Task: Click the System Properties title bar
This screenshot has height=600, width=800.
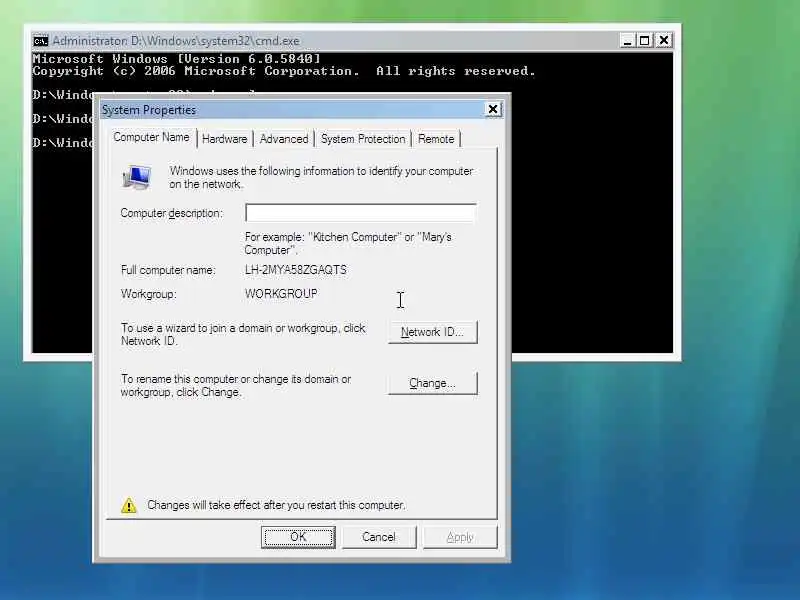Action: click(x=301, y=110)
